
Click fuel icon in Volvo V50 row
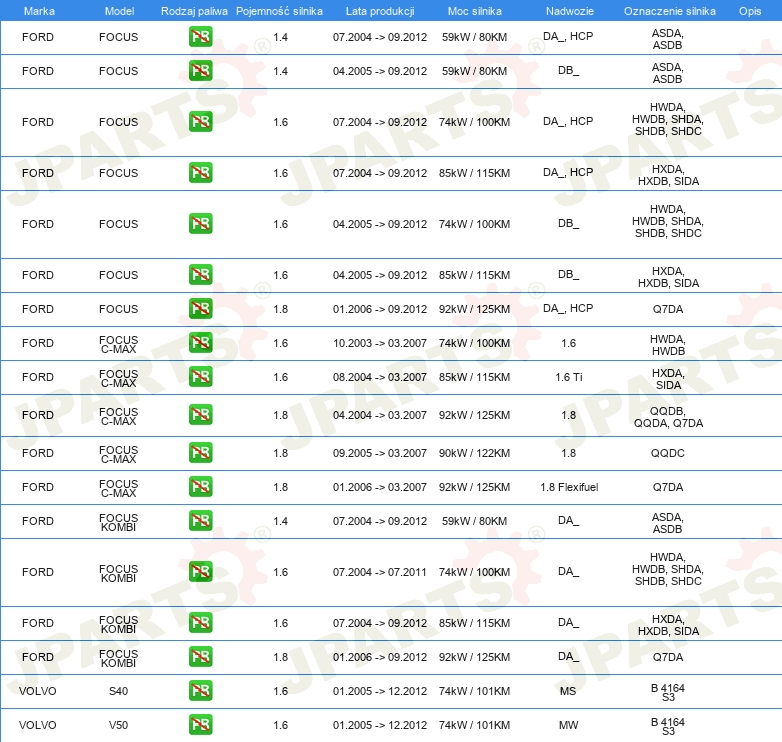tap(200, 725)
